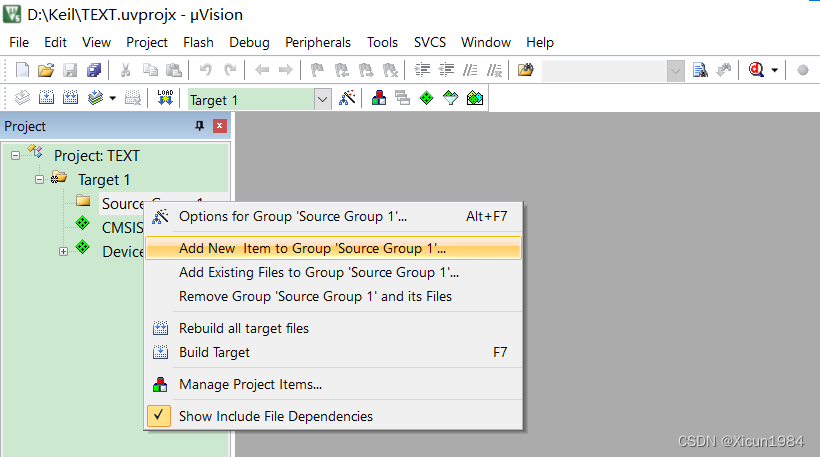Click Manage Run-Time Environment green diamond
This screenshot has width=820, height=457.
pyautogui.click(x=427, y=98)
